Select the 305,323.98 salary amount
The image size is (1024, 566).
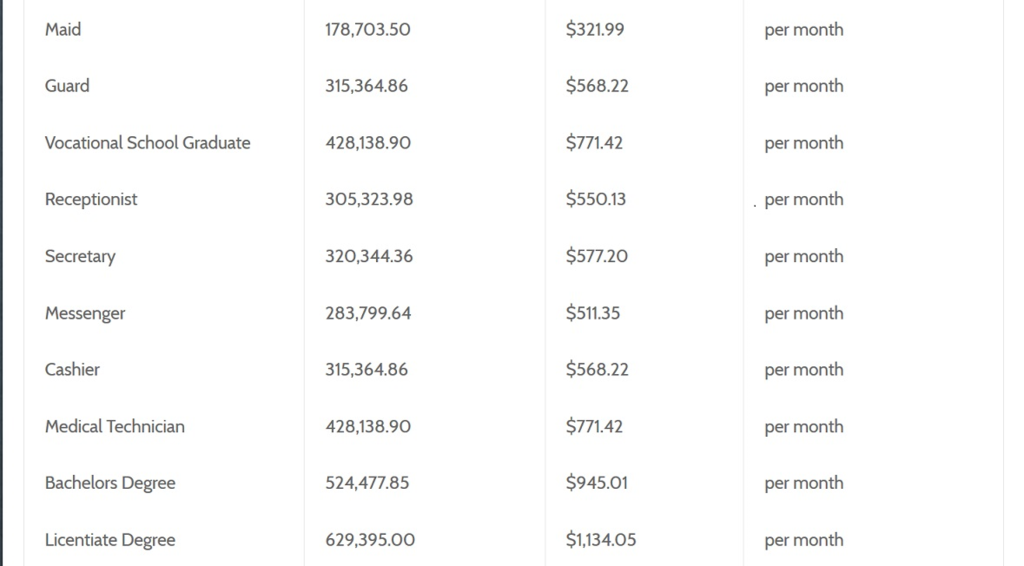point(369,199)
